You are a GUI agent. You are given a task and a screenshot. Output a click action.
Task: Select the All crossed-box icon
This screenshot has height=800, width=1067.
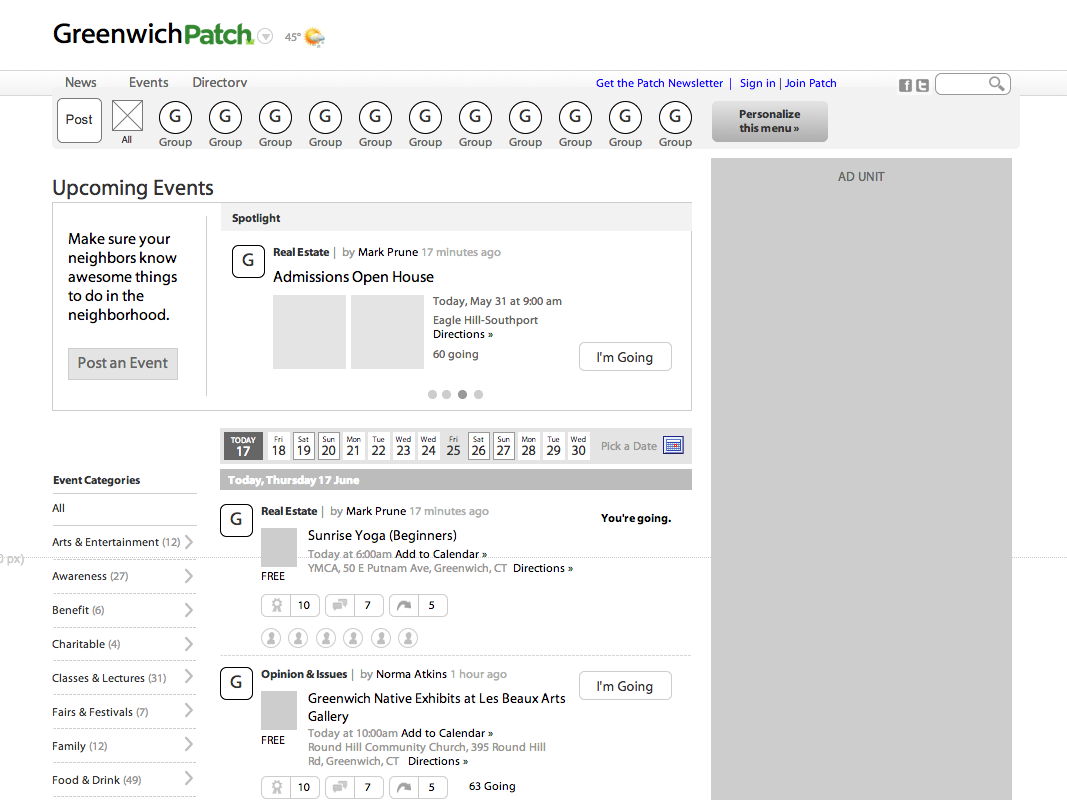(127, 115)
